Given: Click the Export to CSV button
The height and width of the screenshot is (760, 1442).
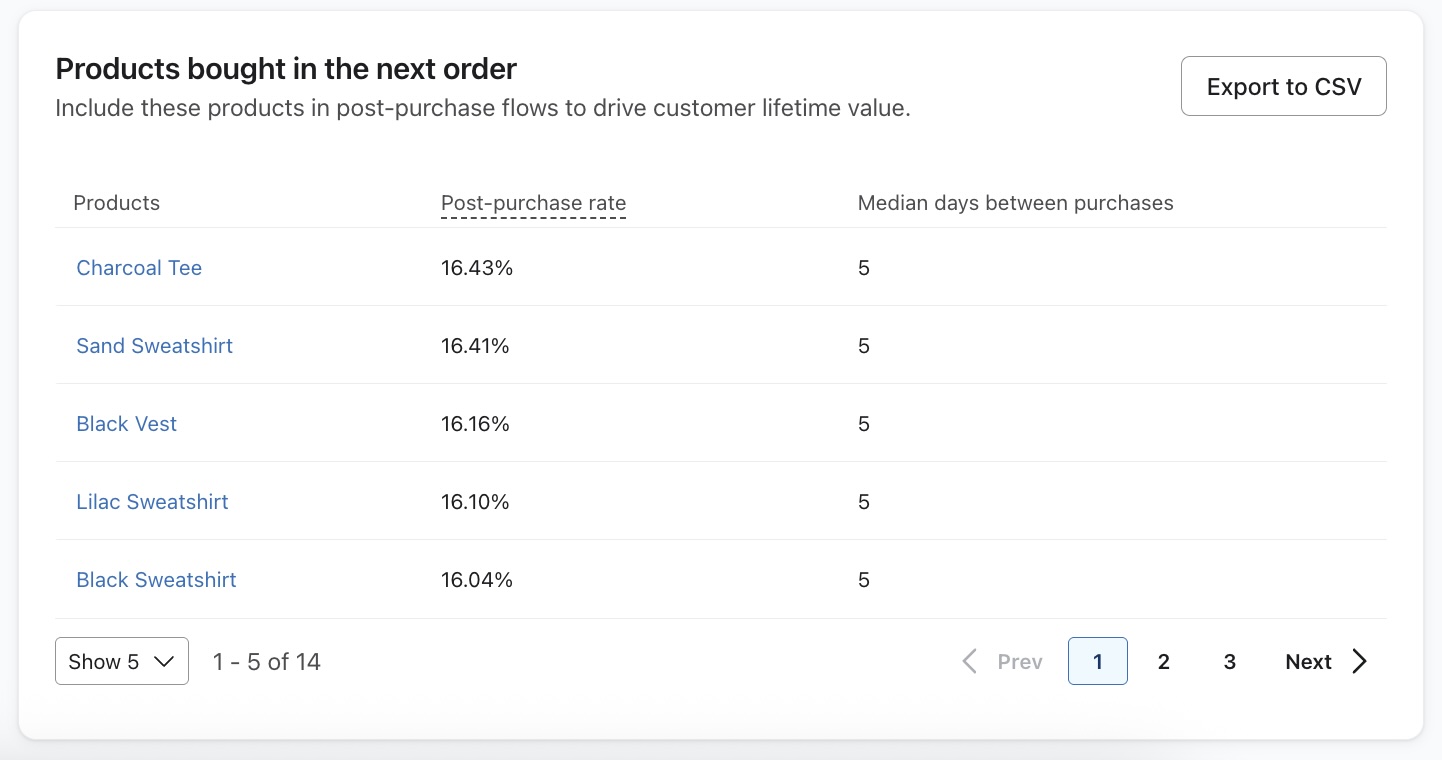Looking at the screenshot, I should tap(1283, 86).
